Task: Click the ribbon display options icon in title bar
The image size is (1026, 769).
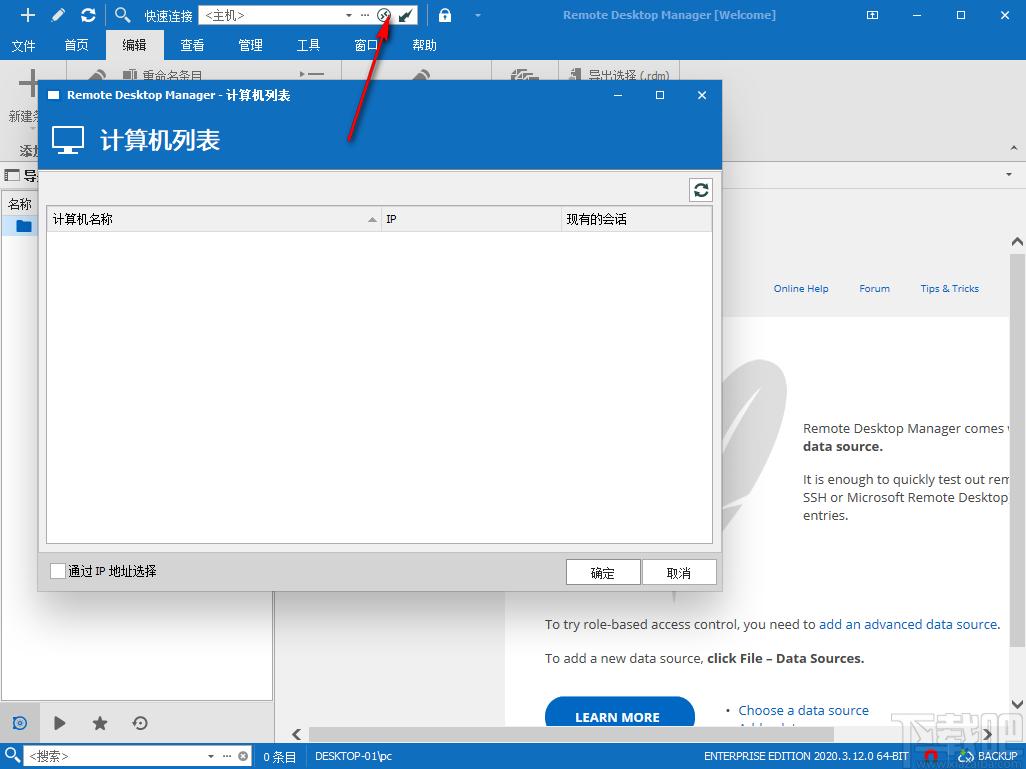Action: 872,15
